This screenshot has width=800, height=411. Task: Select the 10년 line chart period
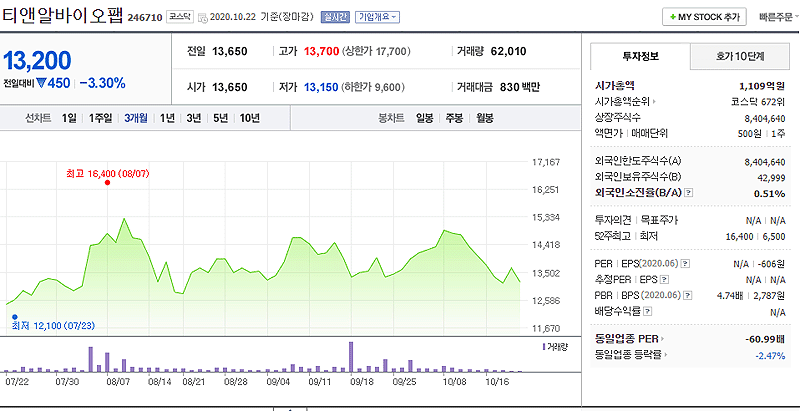click(x=249, y=118)
